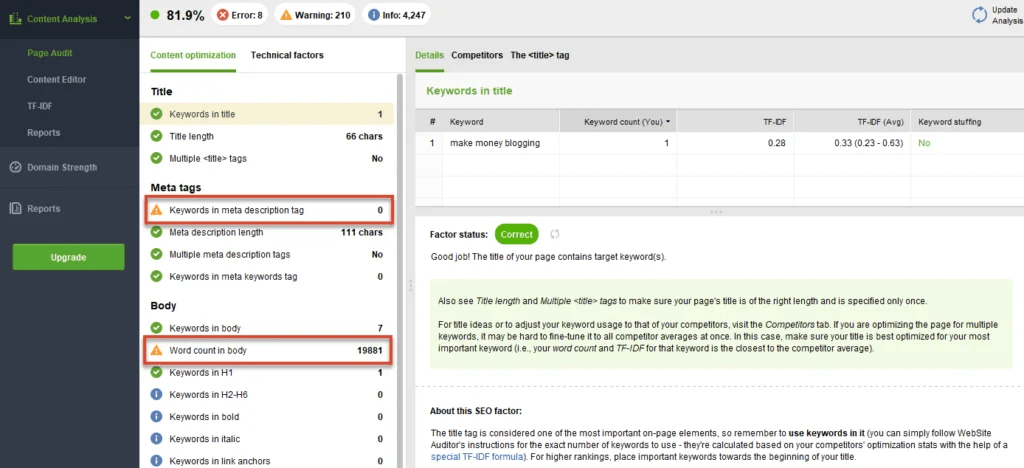Click the Warning: 210 triangle badge

pyautogui.click(x=286, y=14)
